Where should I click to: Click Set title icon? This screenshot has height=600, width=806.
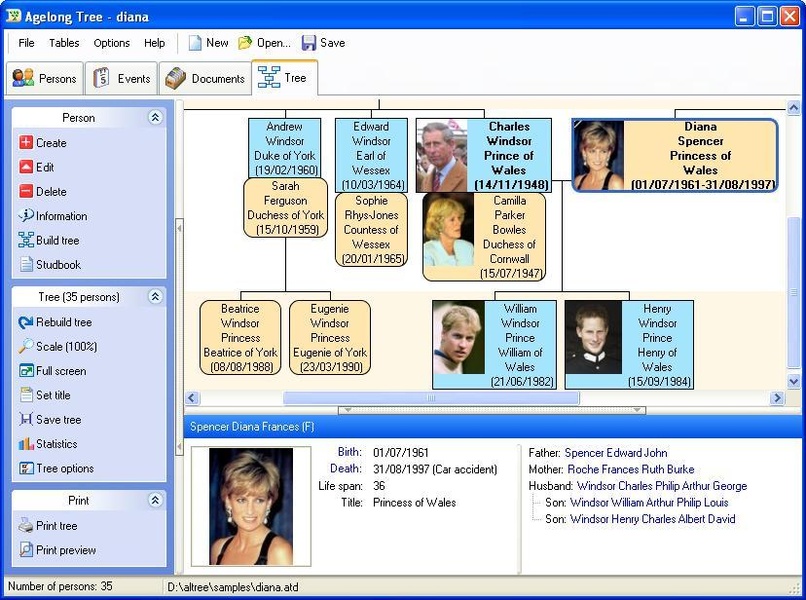tap(26, 395)
